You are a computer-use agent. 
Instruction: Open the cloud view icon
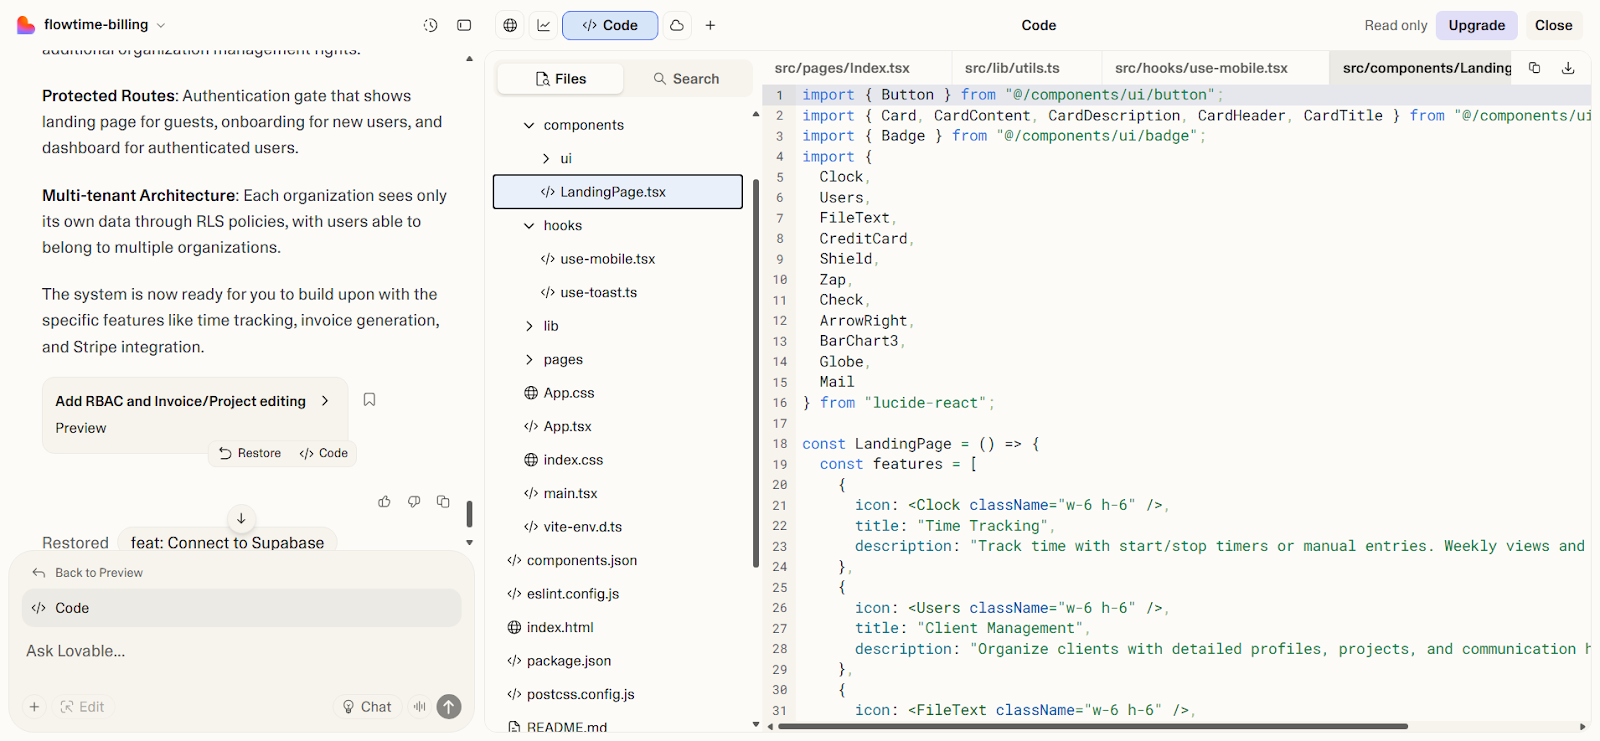677,25
